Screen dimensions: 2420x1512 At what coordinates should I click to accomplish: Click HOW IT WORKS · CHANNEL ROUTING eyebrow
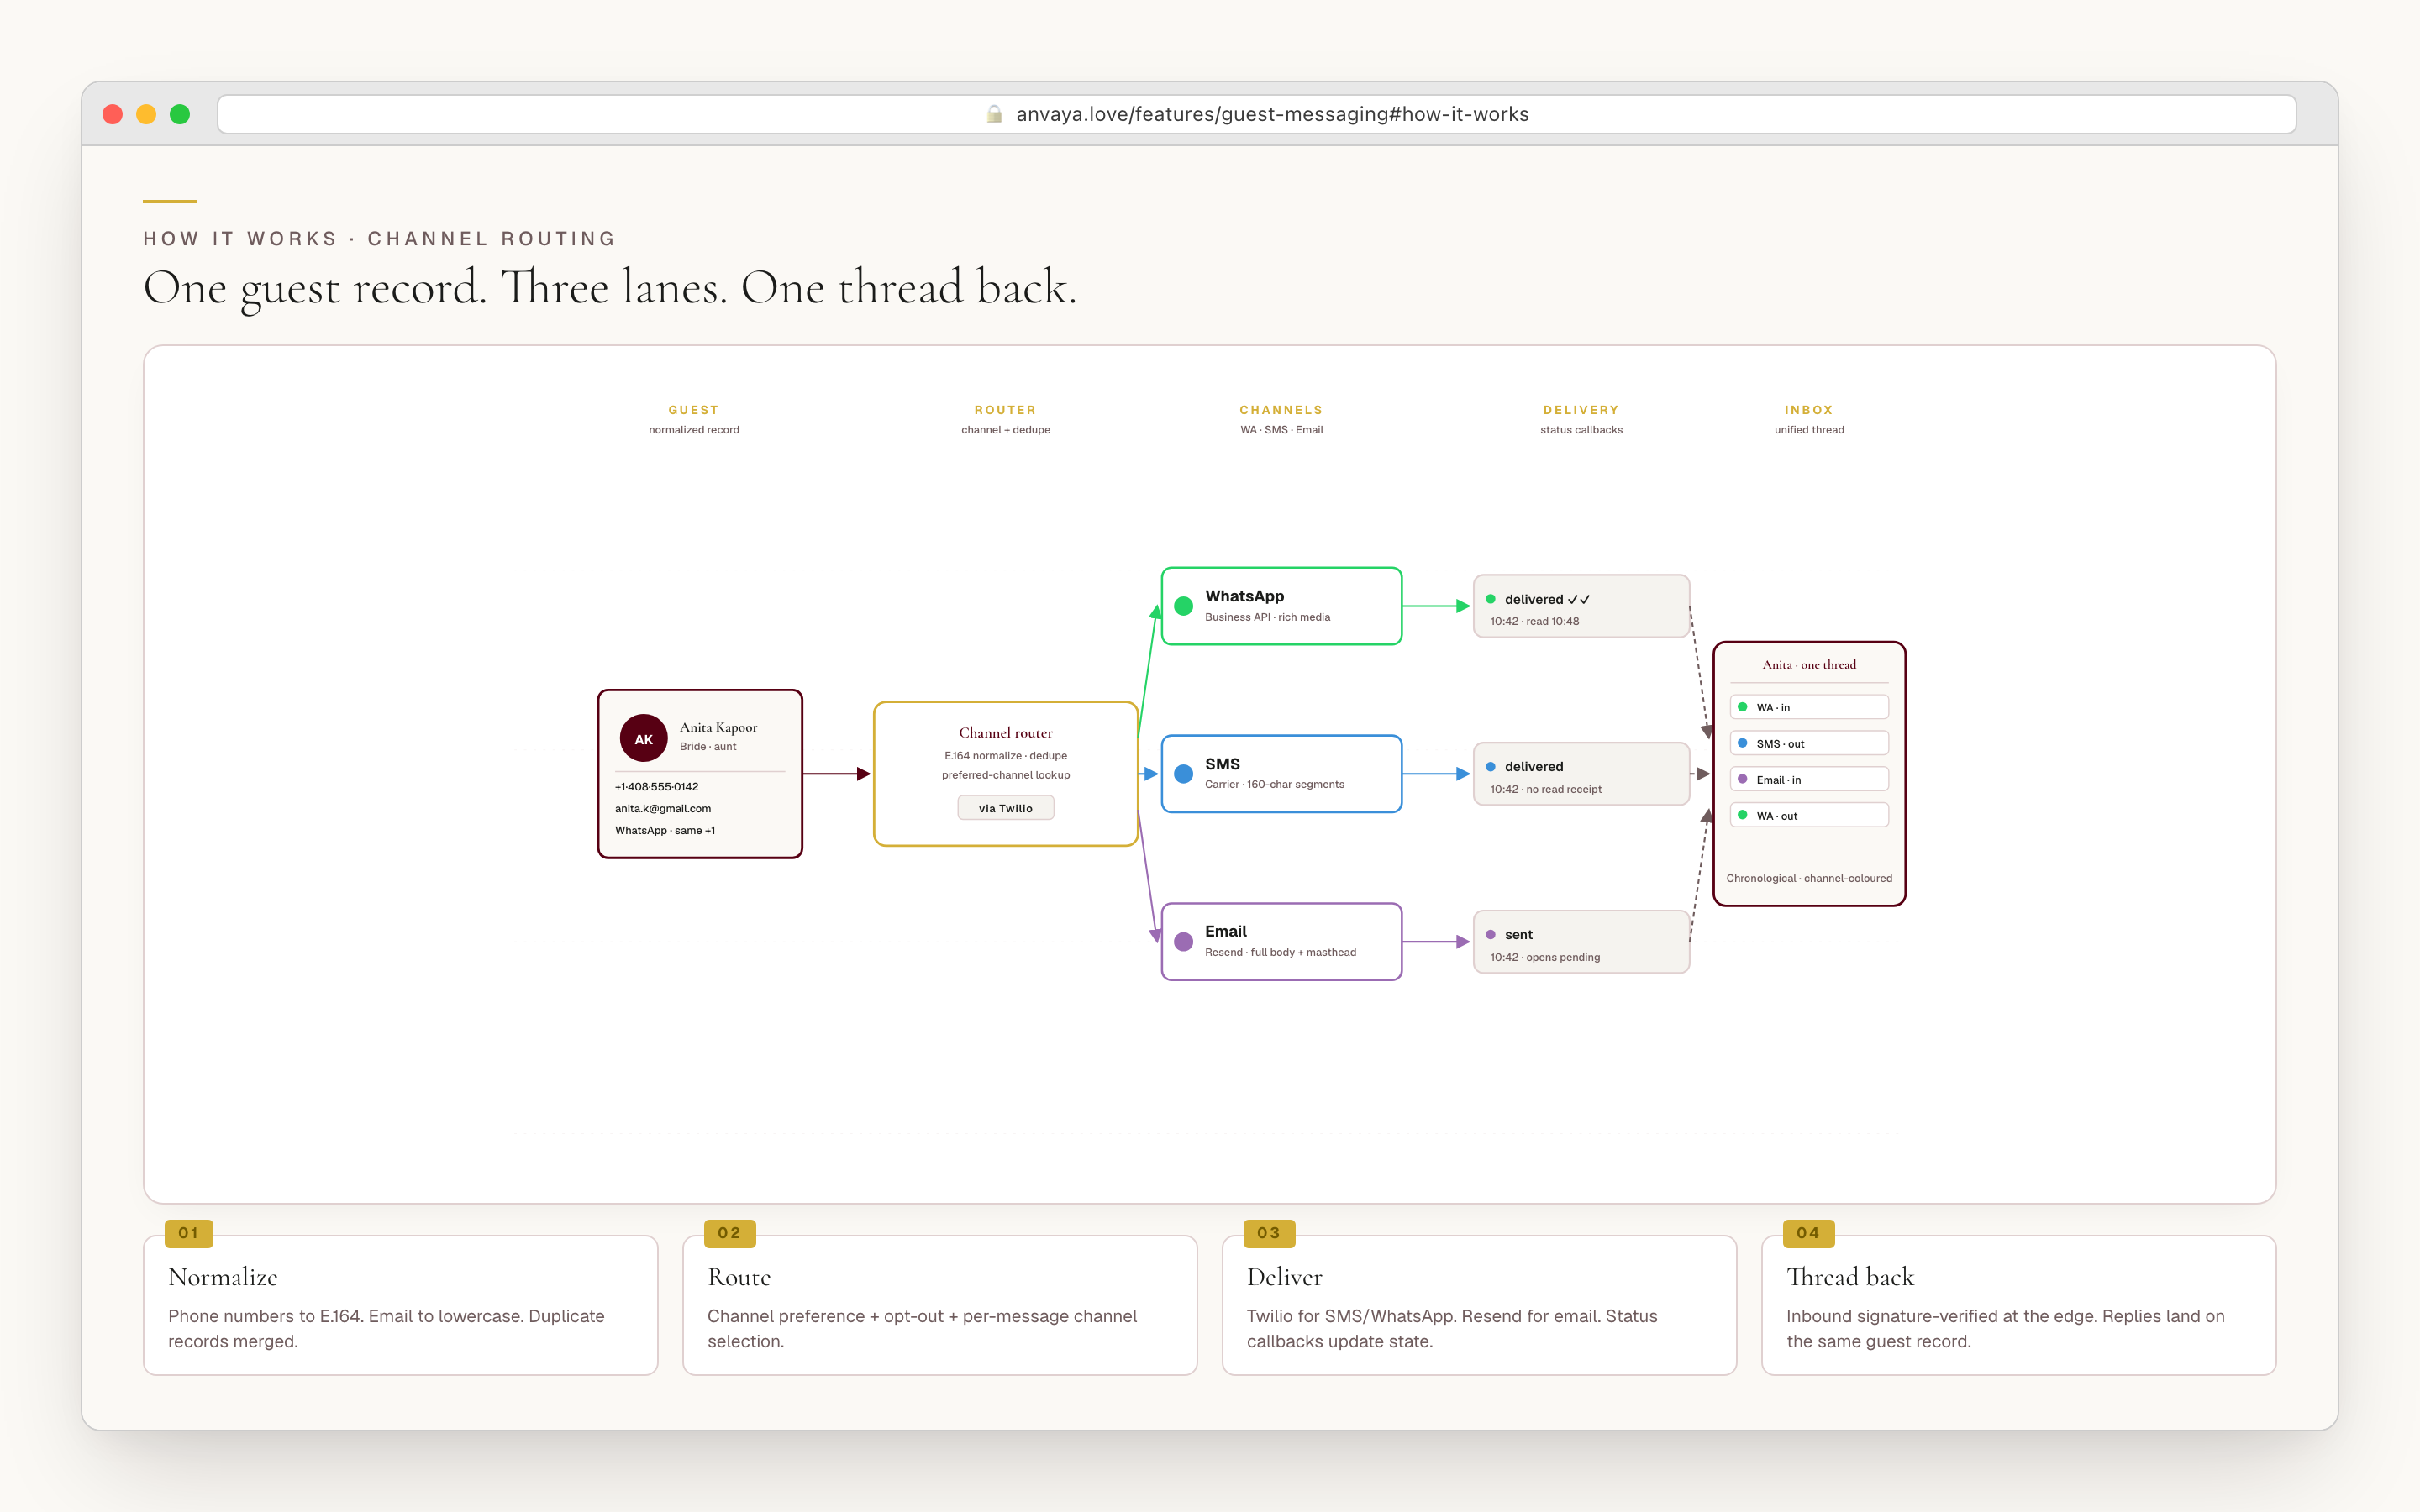379,239
